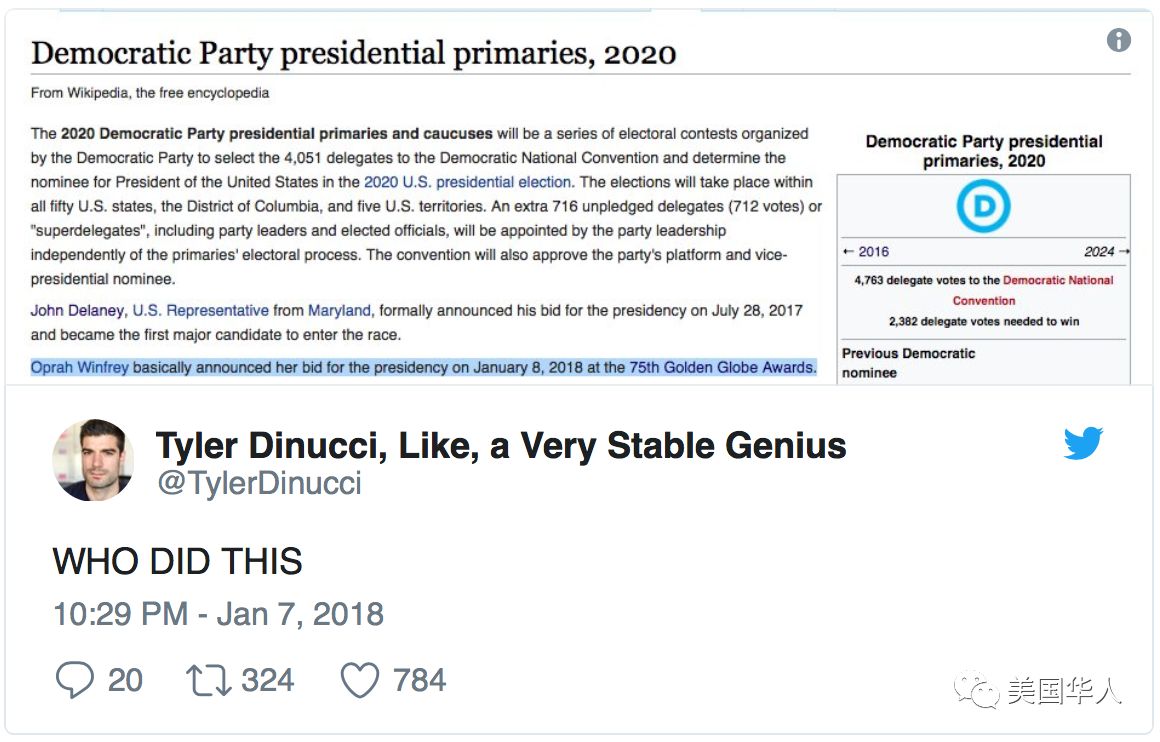Click the retweet arrows icon
This screenshot has height=742, width=1160.
pyautogui.click(x=207, y=681)
